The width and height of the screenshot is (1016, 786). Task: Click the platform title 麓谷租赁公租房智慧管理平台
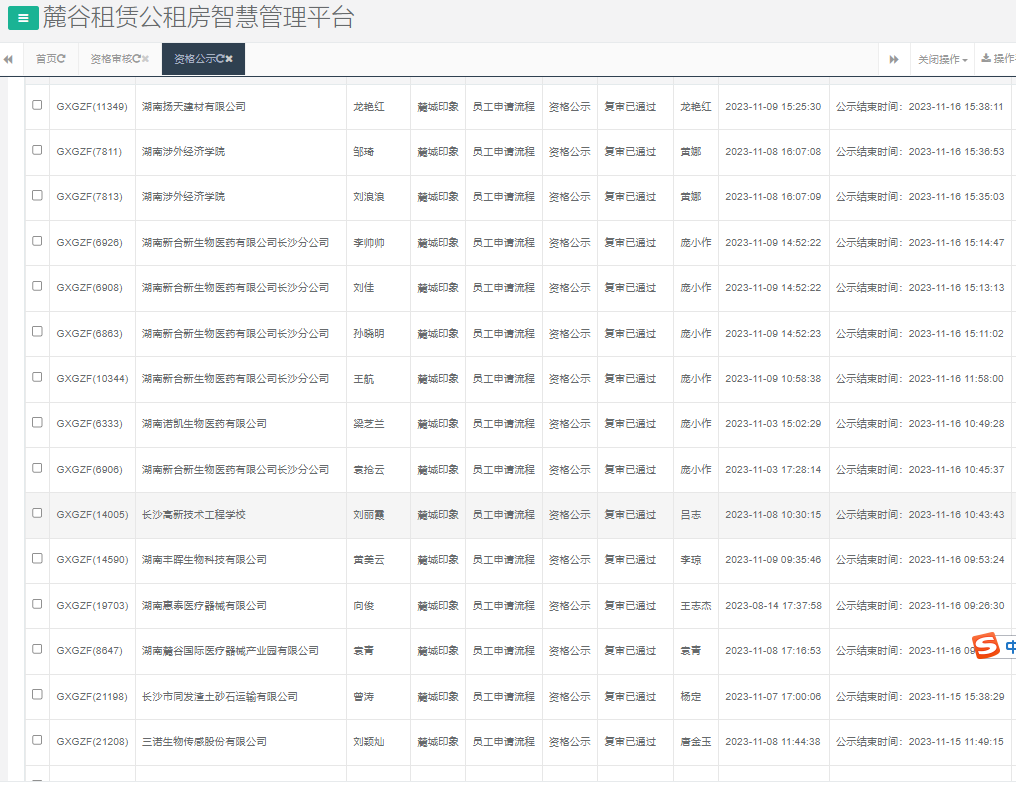click(198, 18)
